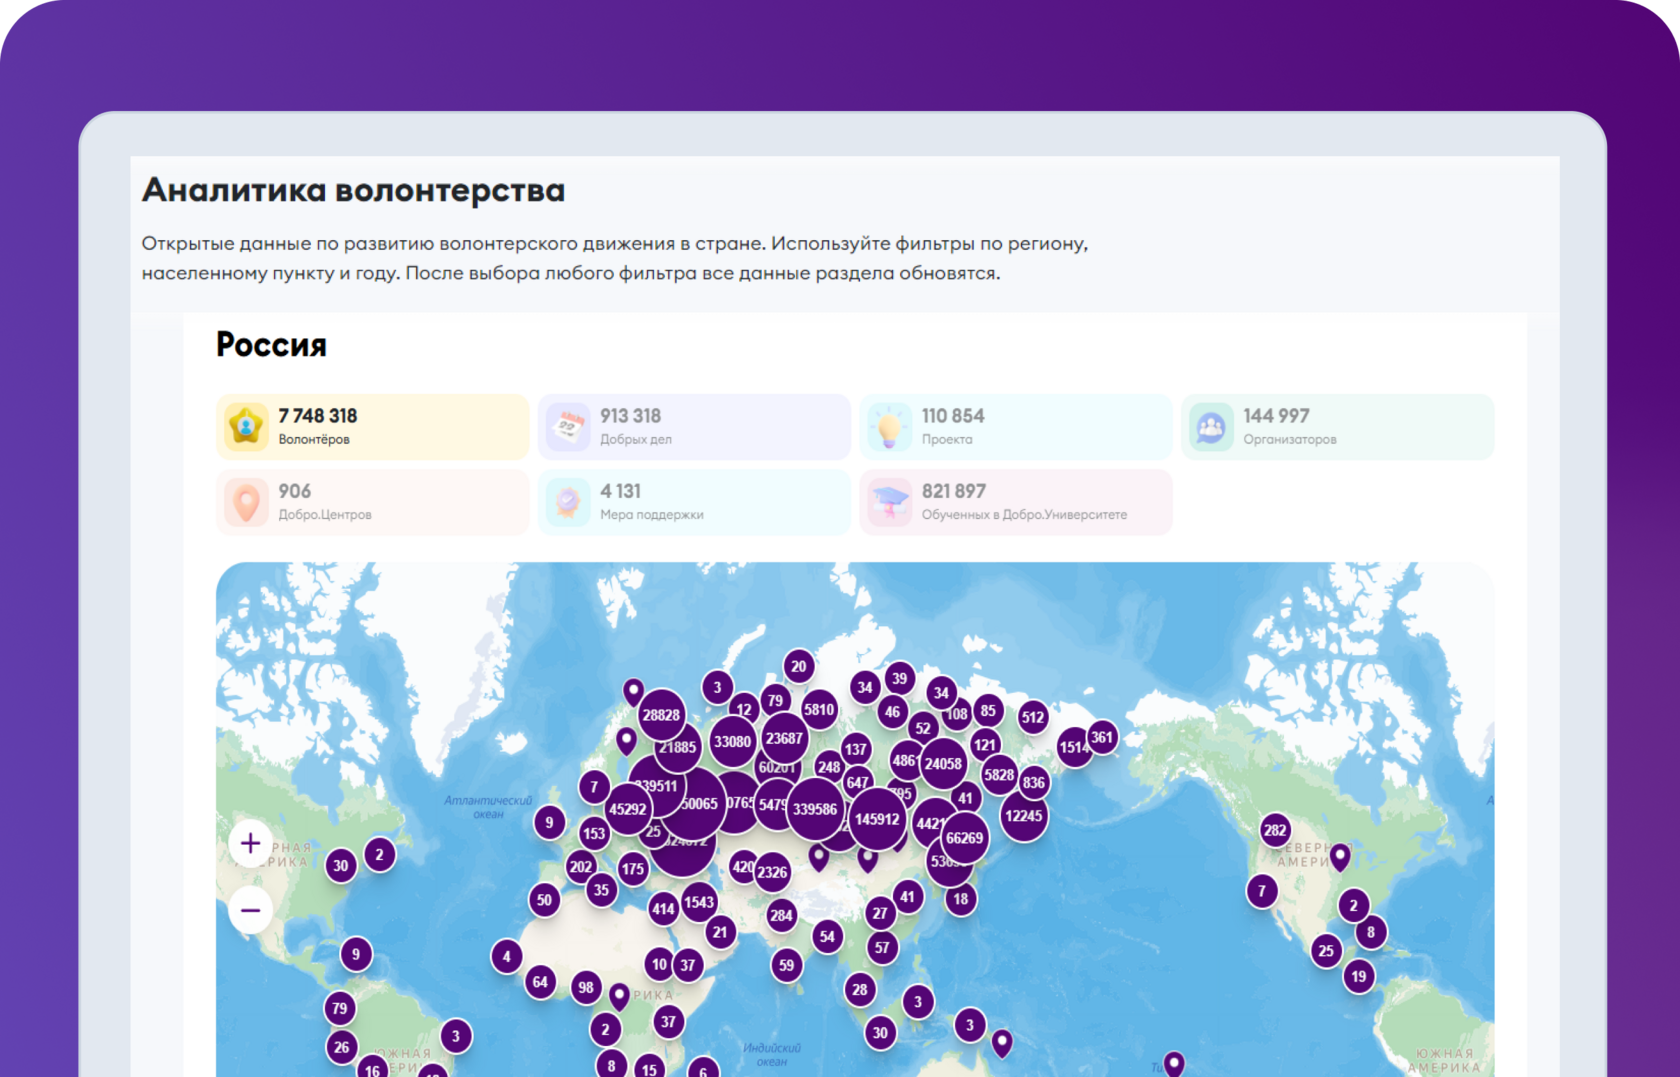Zoom out the map with minus button

coord(250,910)
